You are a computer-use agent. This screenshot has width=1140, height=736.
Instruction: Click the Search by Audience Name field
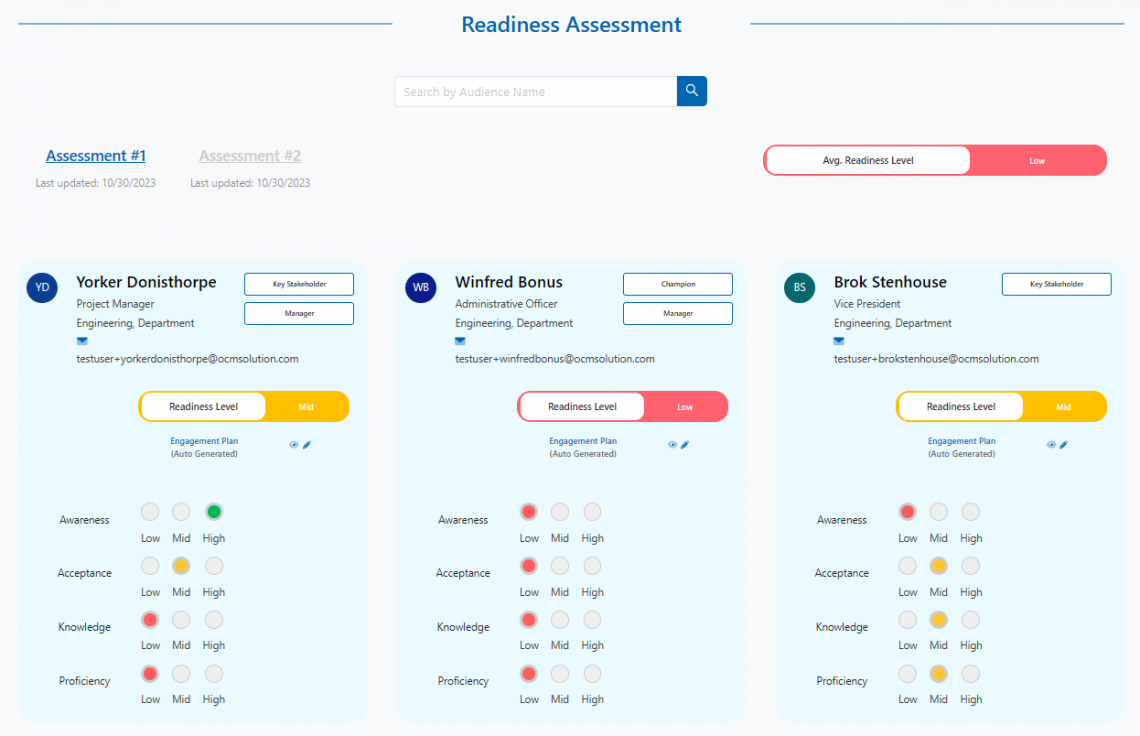point(535,90)
